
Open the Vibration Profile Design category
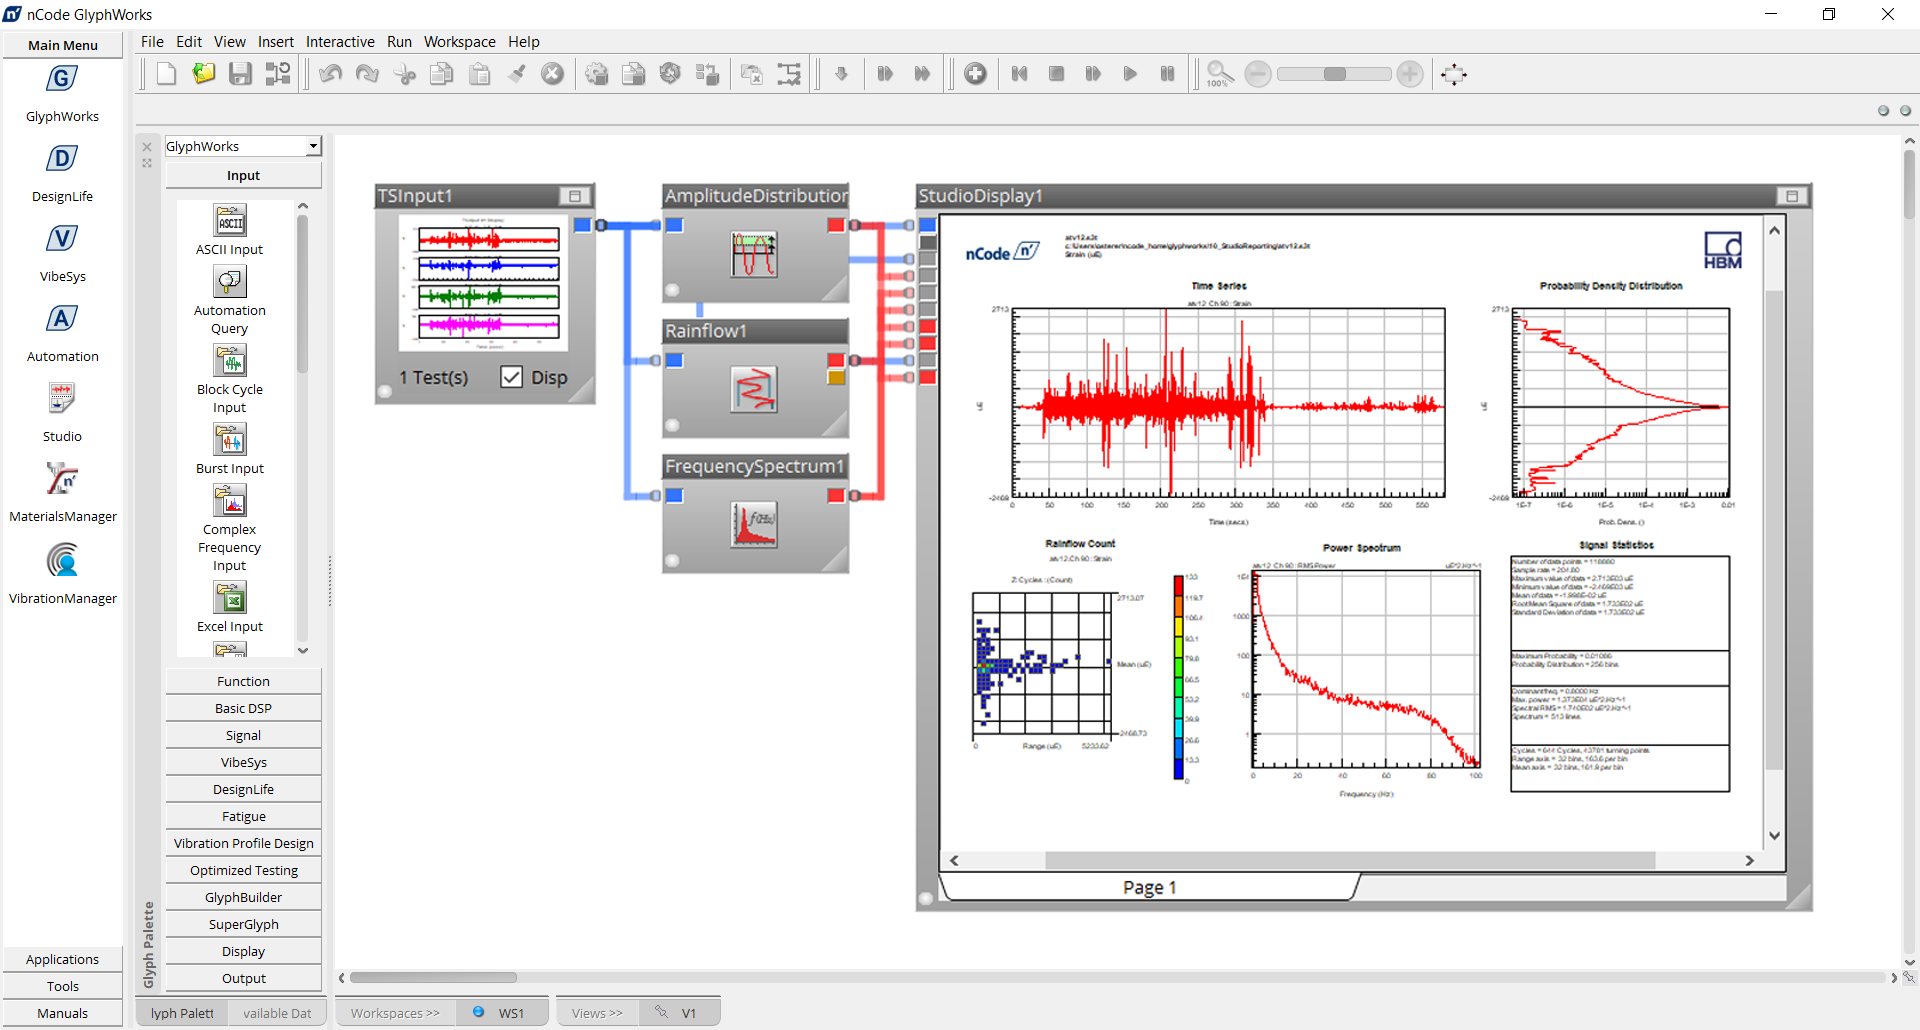click(243, 842)
